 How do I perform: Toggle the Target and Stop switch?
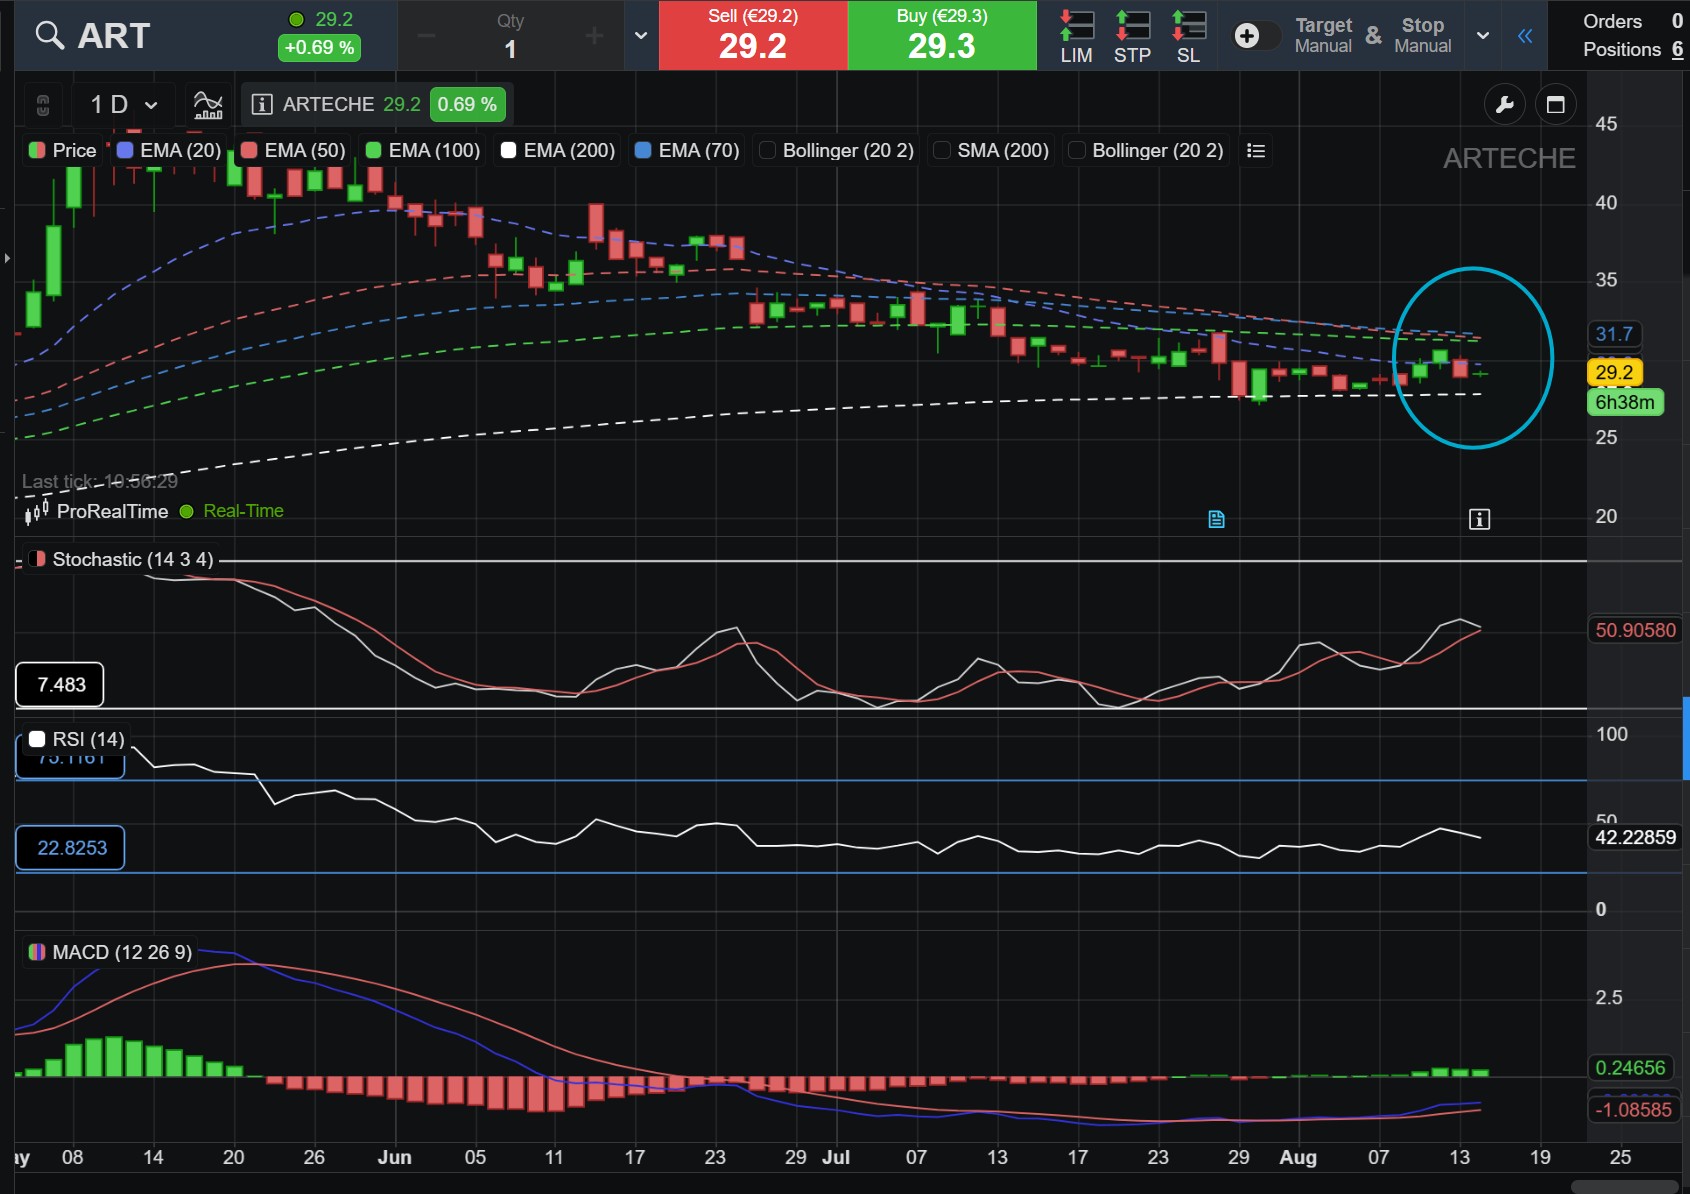(x=1255, y=36)
